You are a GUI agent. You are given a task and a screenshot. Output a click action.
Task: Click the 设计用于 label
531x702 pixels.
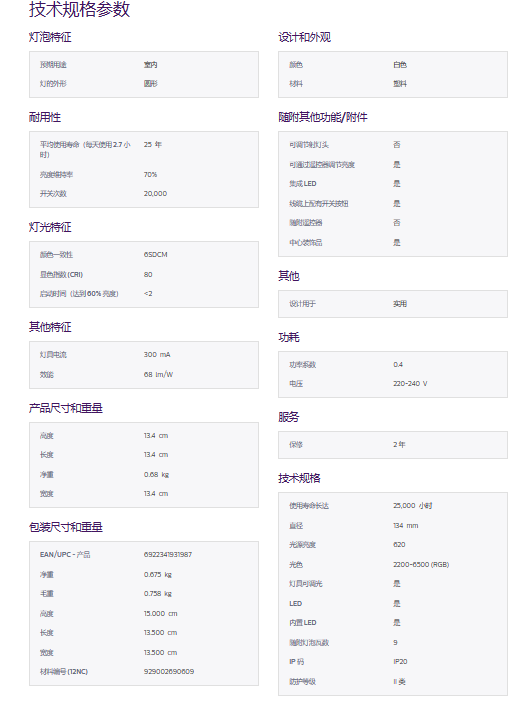coord(303,304)
